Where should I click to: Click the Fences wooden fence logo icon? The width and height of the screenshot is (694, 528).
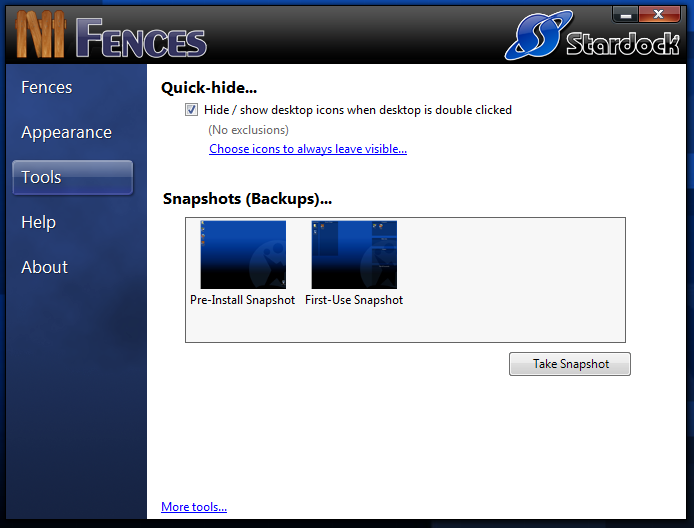[x=40, y=35]
